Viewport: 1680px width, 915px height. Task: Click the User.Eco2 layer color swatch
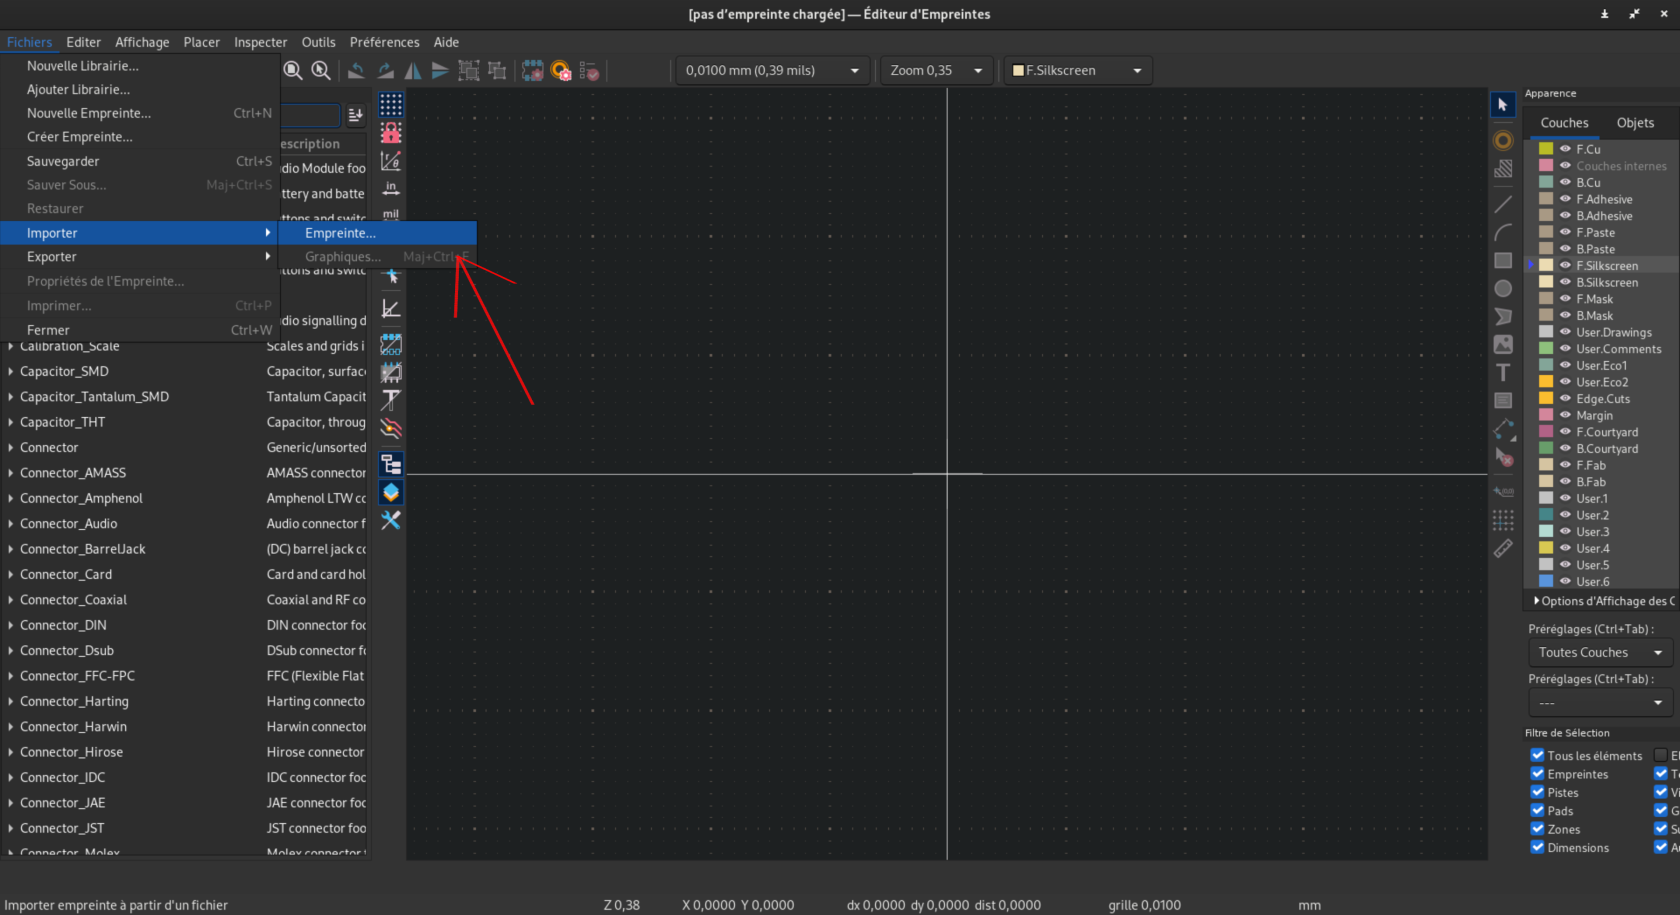coord(1546,382)
